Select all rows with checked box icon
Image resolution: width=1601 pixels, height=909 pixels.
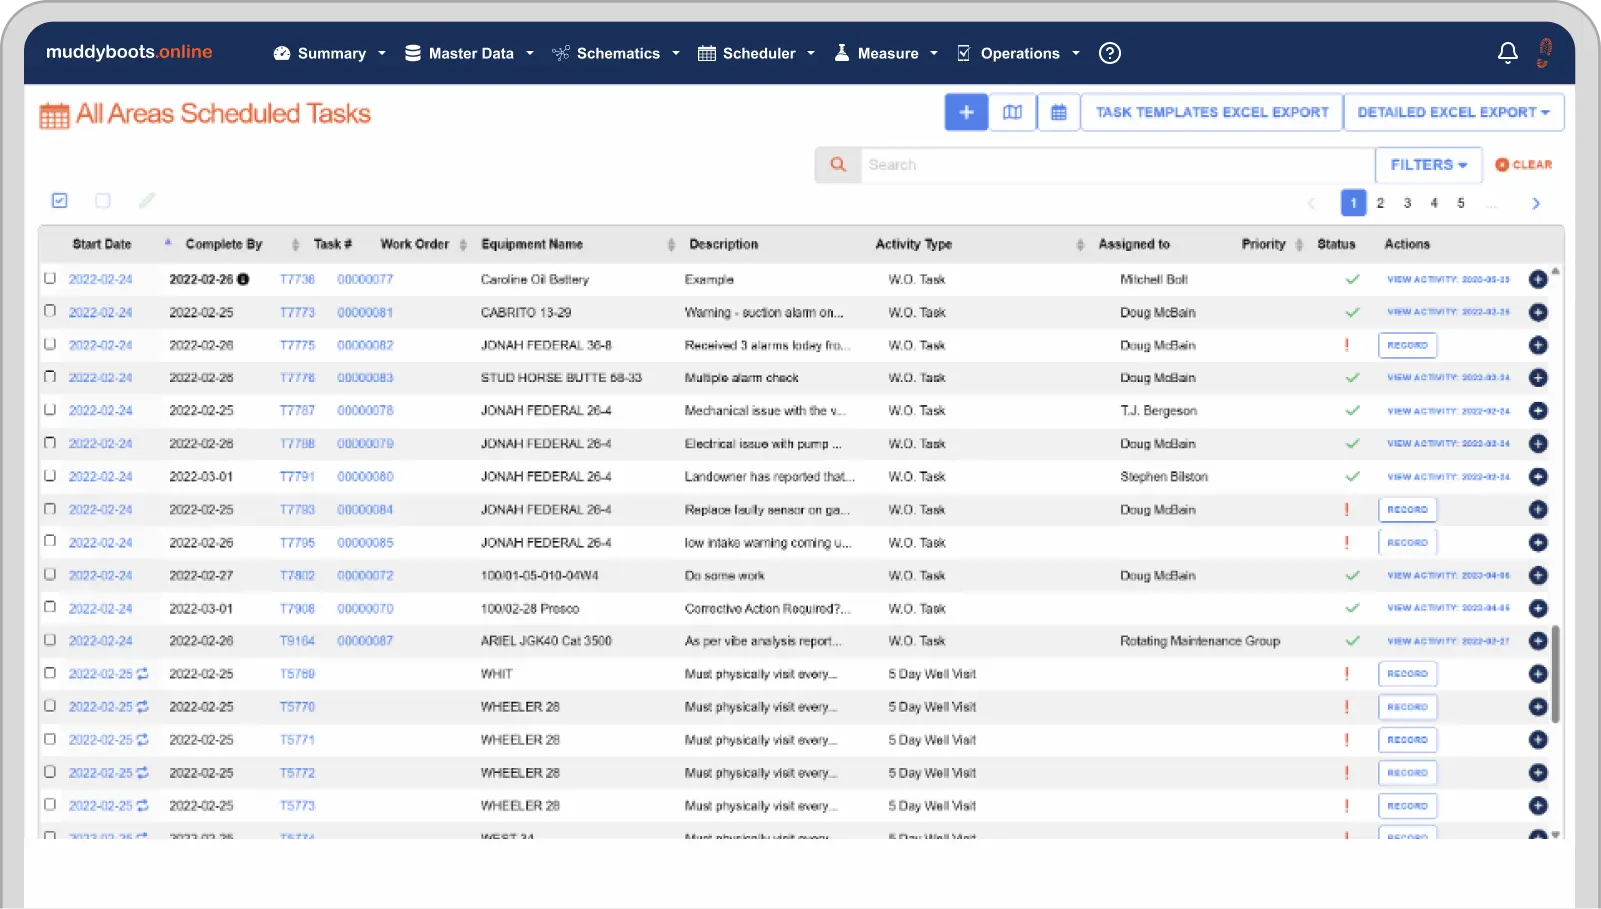click(x=60, y=201)
